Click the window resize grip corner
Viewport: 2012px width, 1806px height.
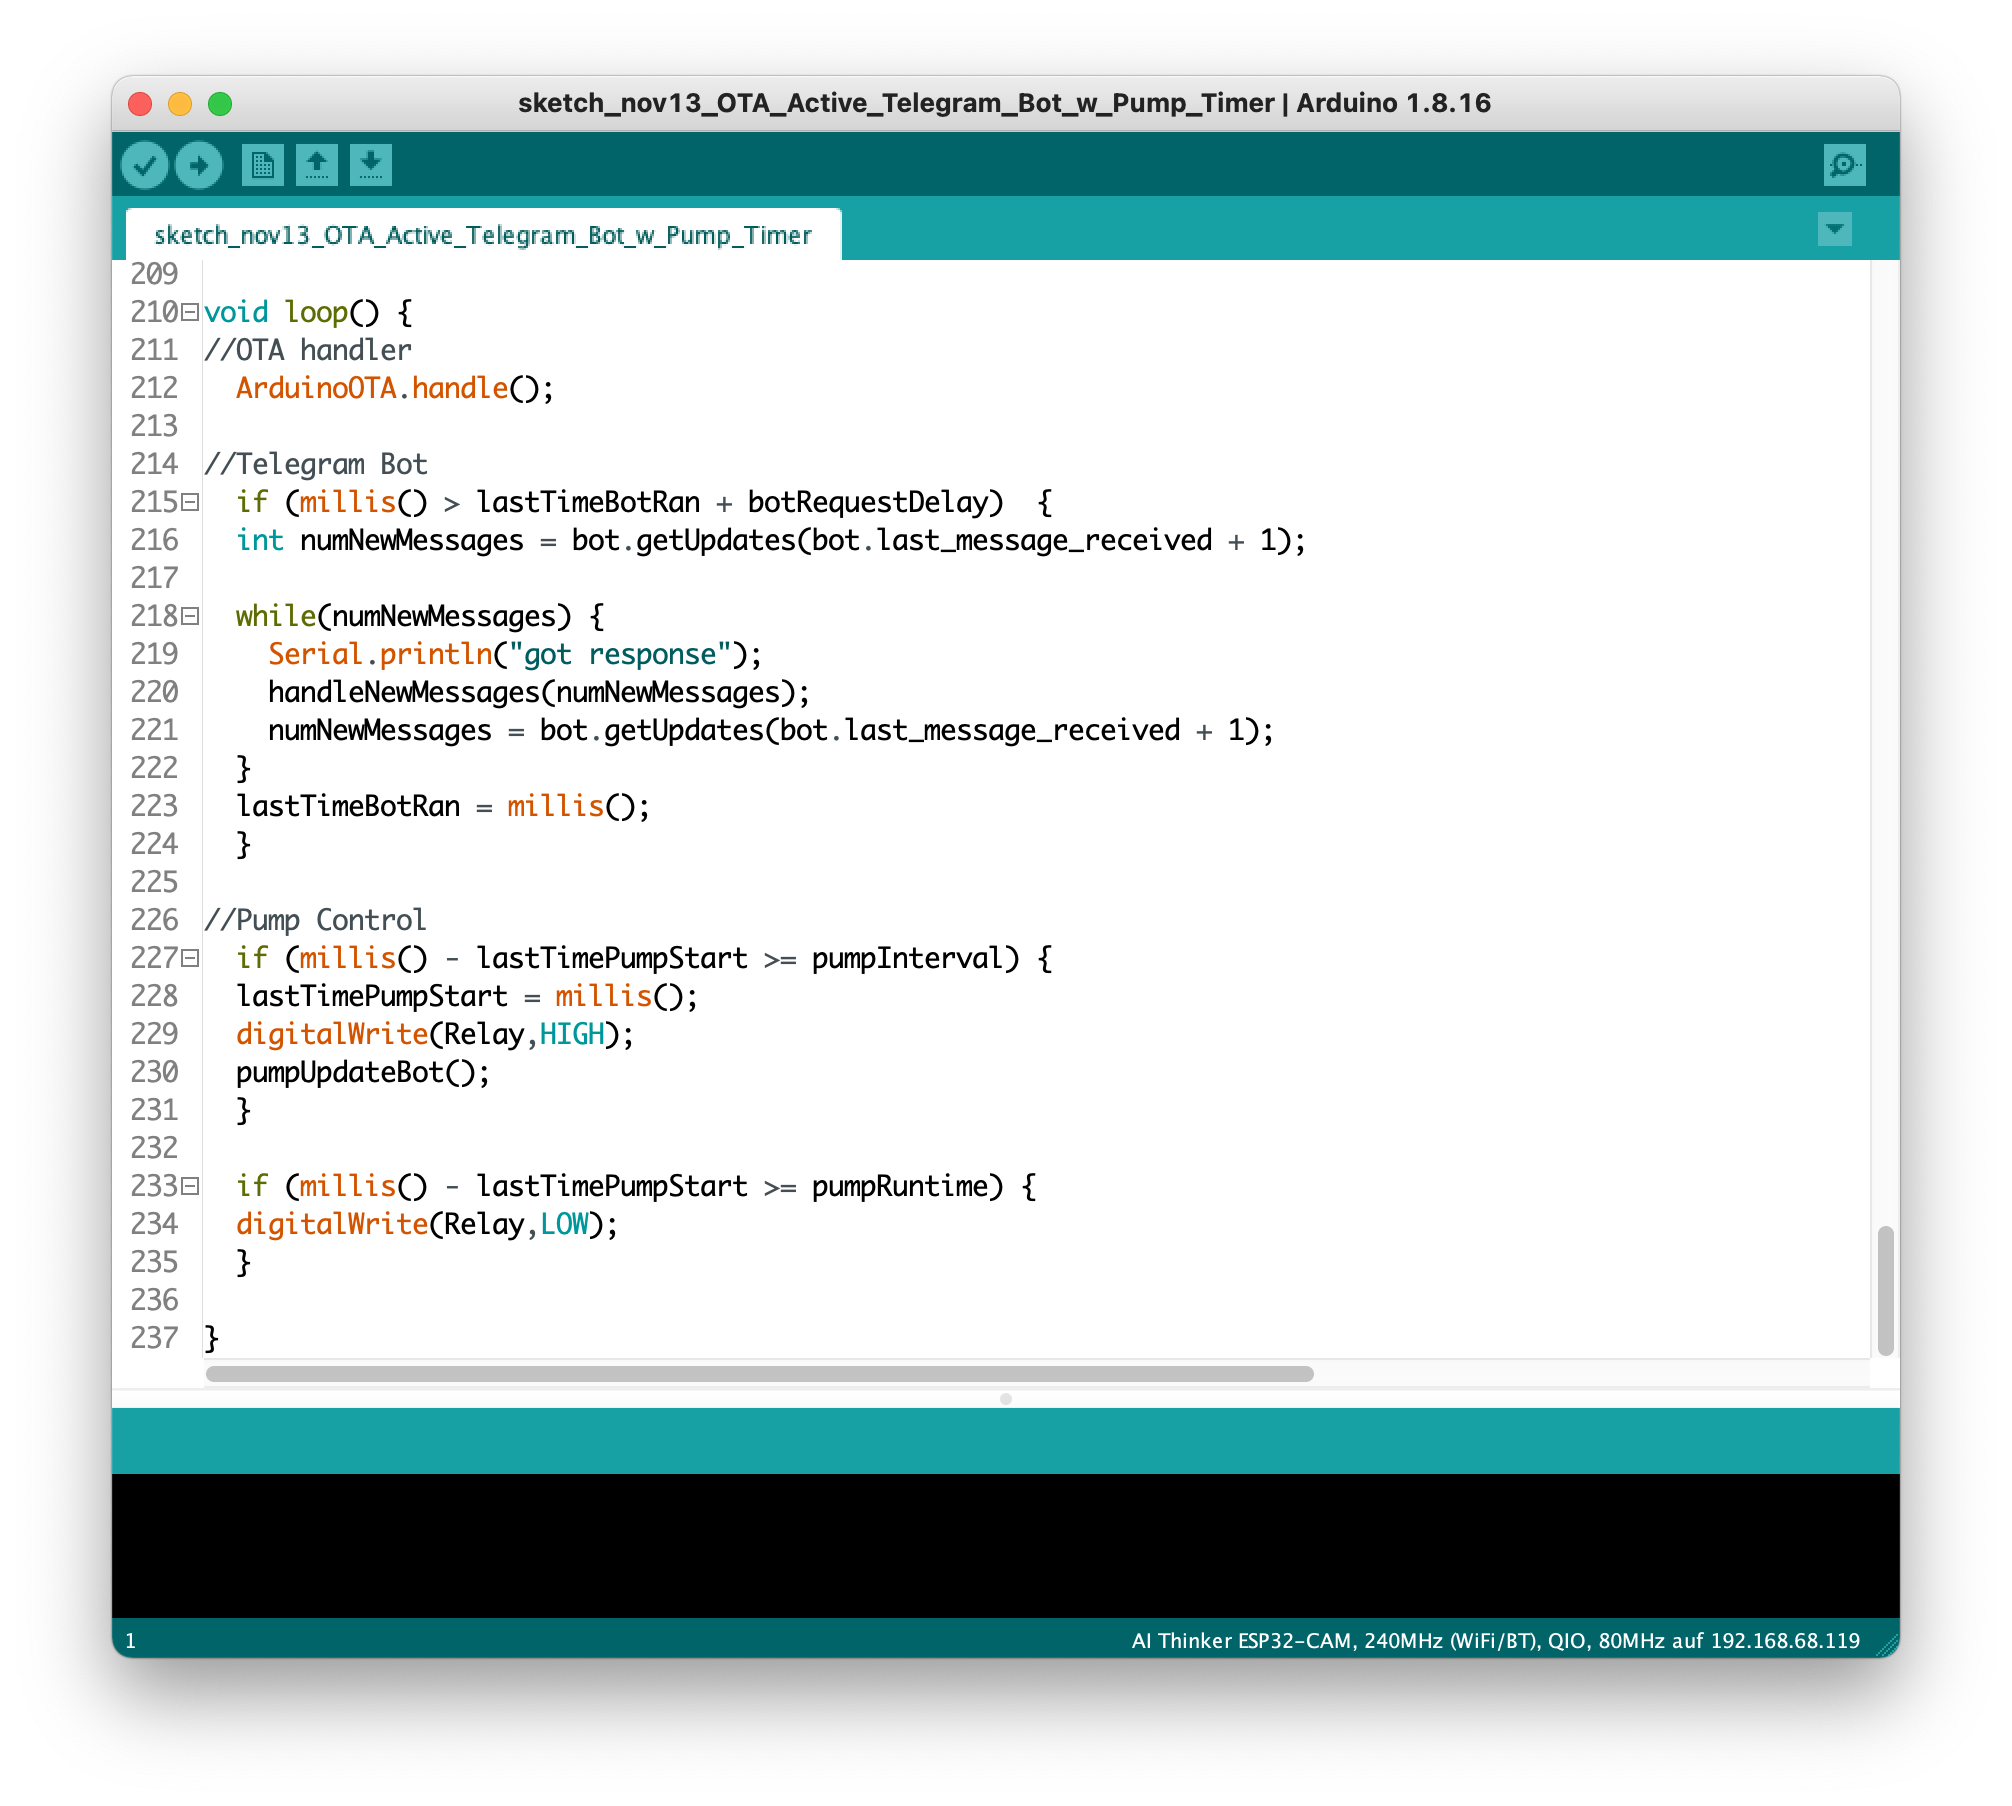point(1887,1645)
